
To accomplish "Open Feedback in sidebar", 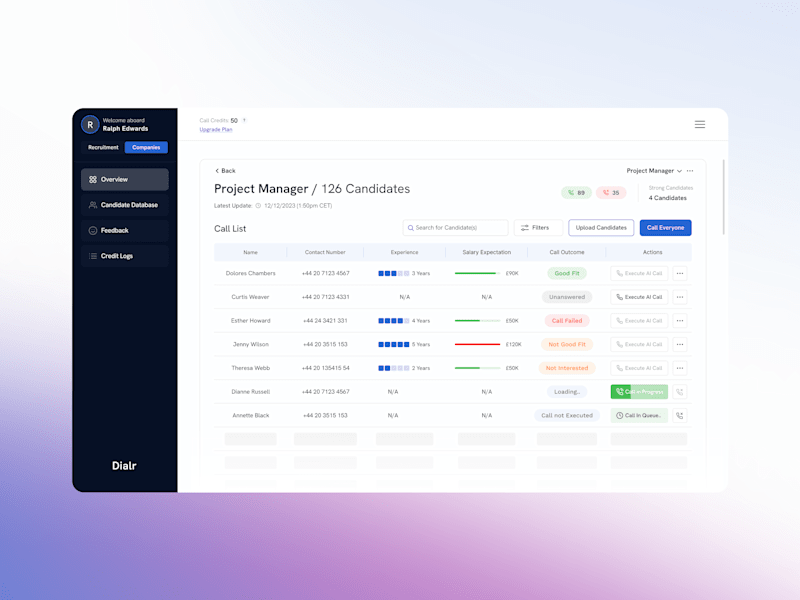I will [x=124, y=231].
